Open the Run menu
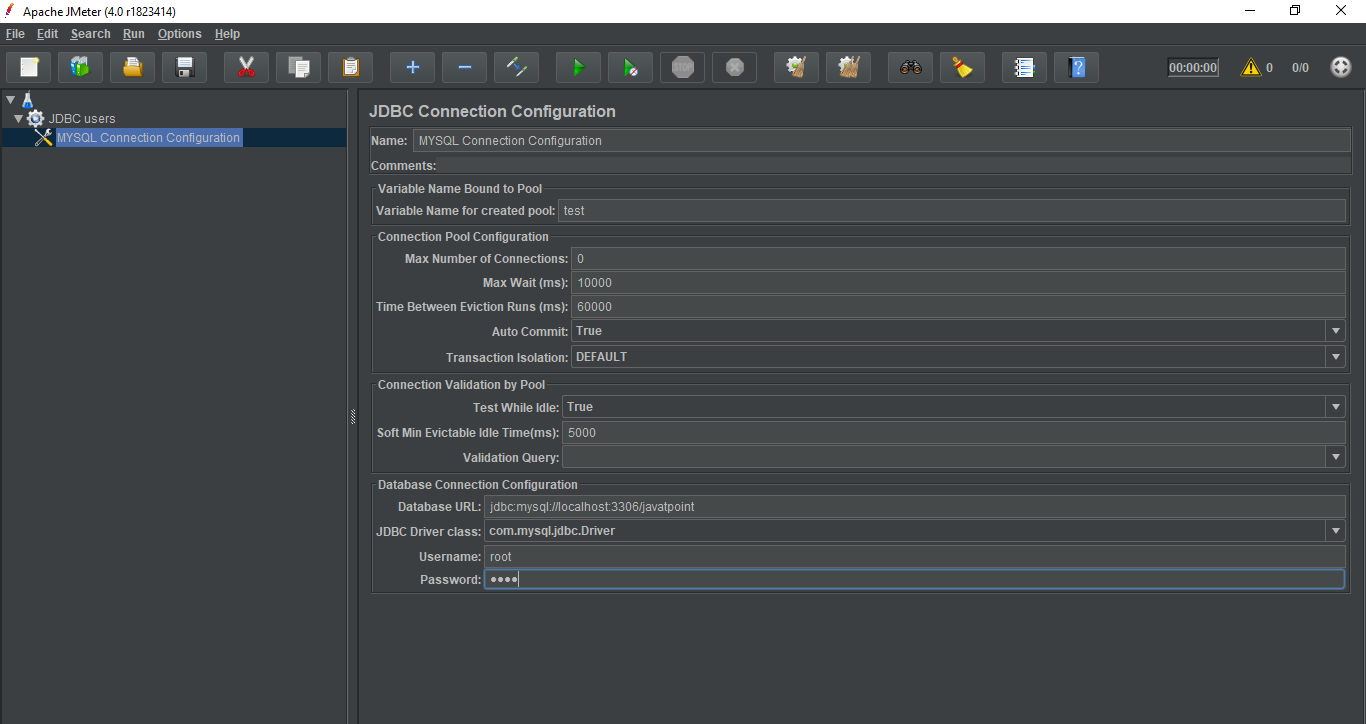The image size is (1366, 724). (134, 34)
